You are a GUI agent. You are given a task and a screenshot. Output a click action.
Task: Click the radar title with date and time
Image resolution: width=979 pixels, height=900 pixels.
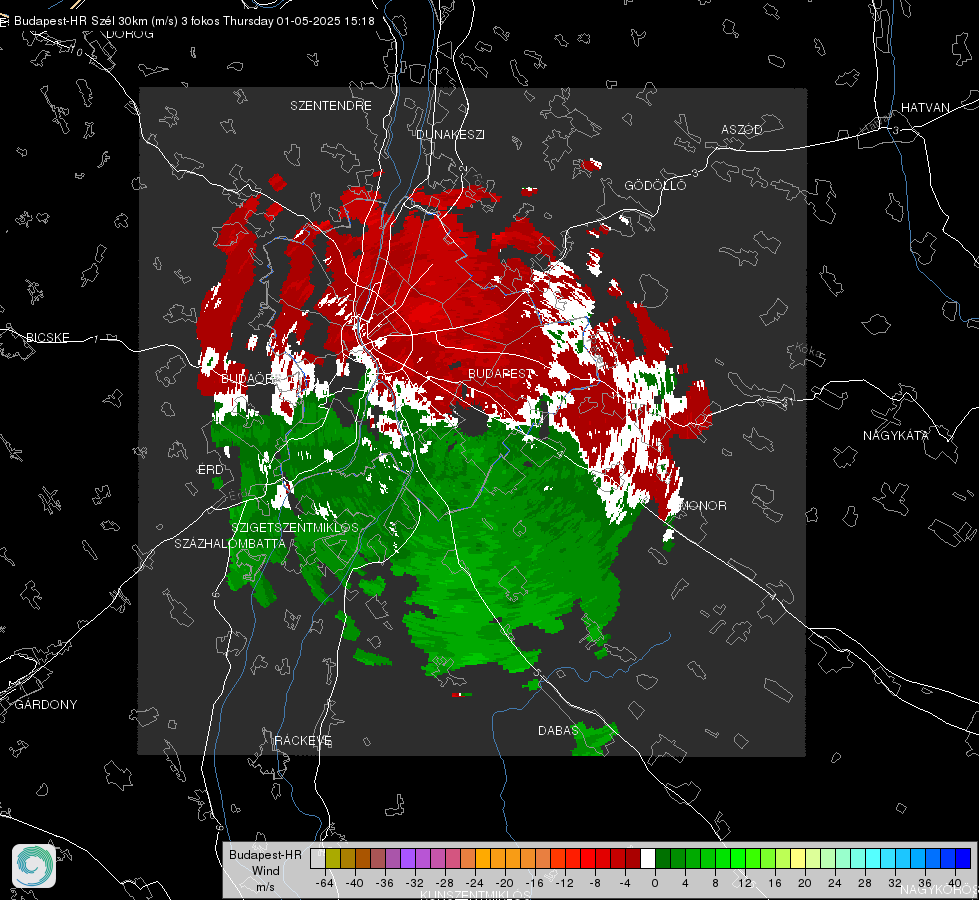tap(194, 21)
